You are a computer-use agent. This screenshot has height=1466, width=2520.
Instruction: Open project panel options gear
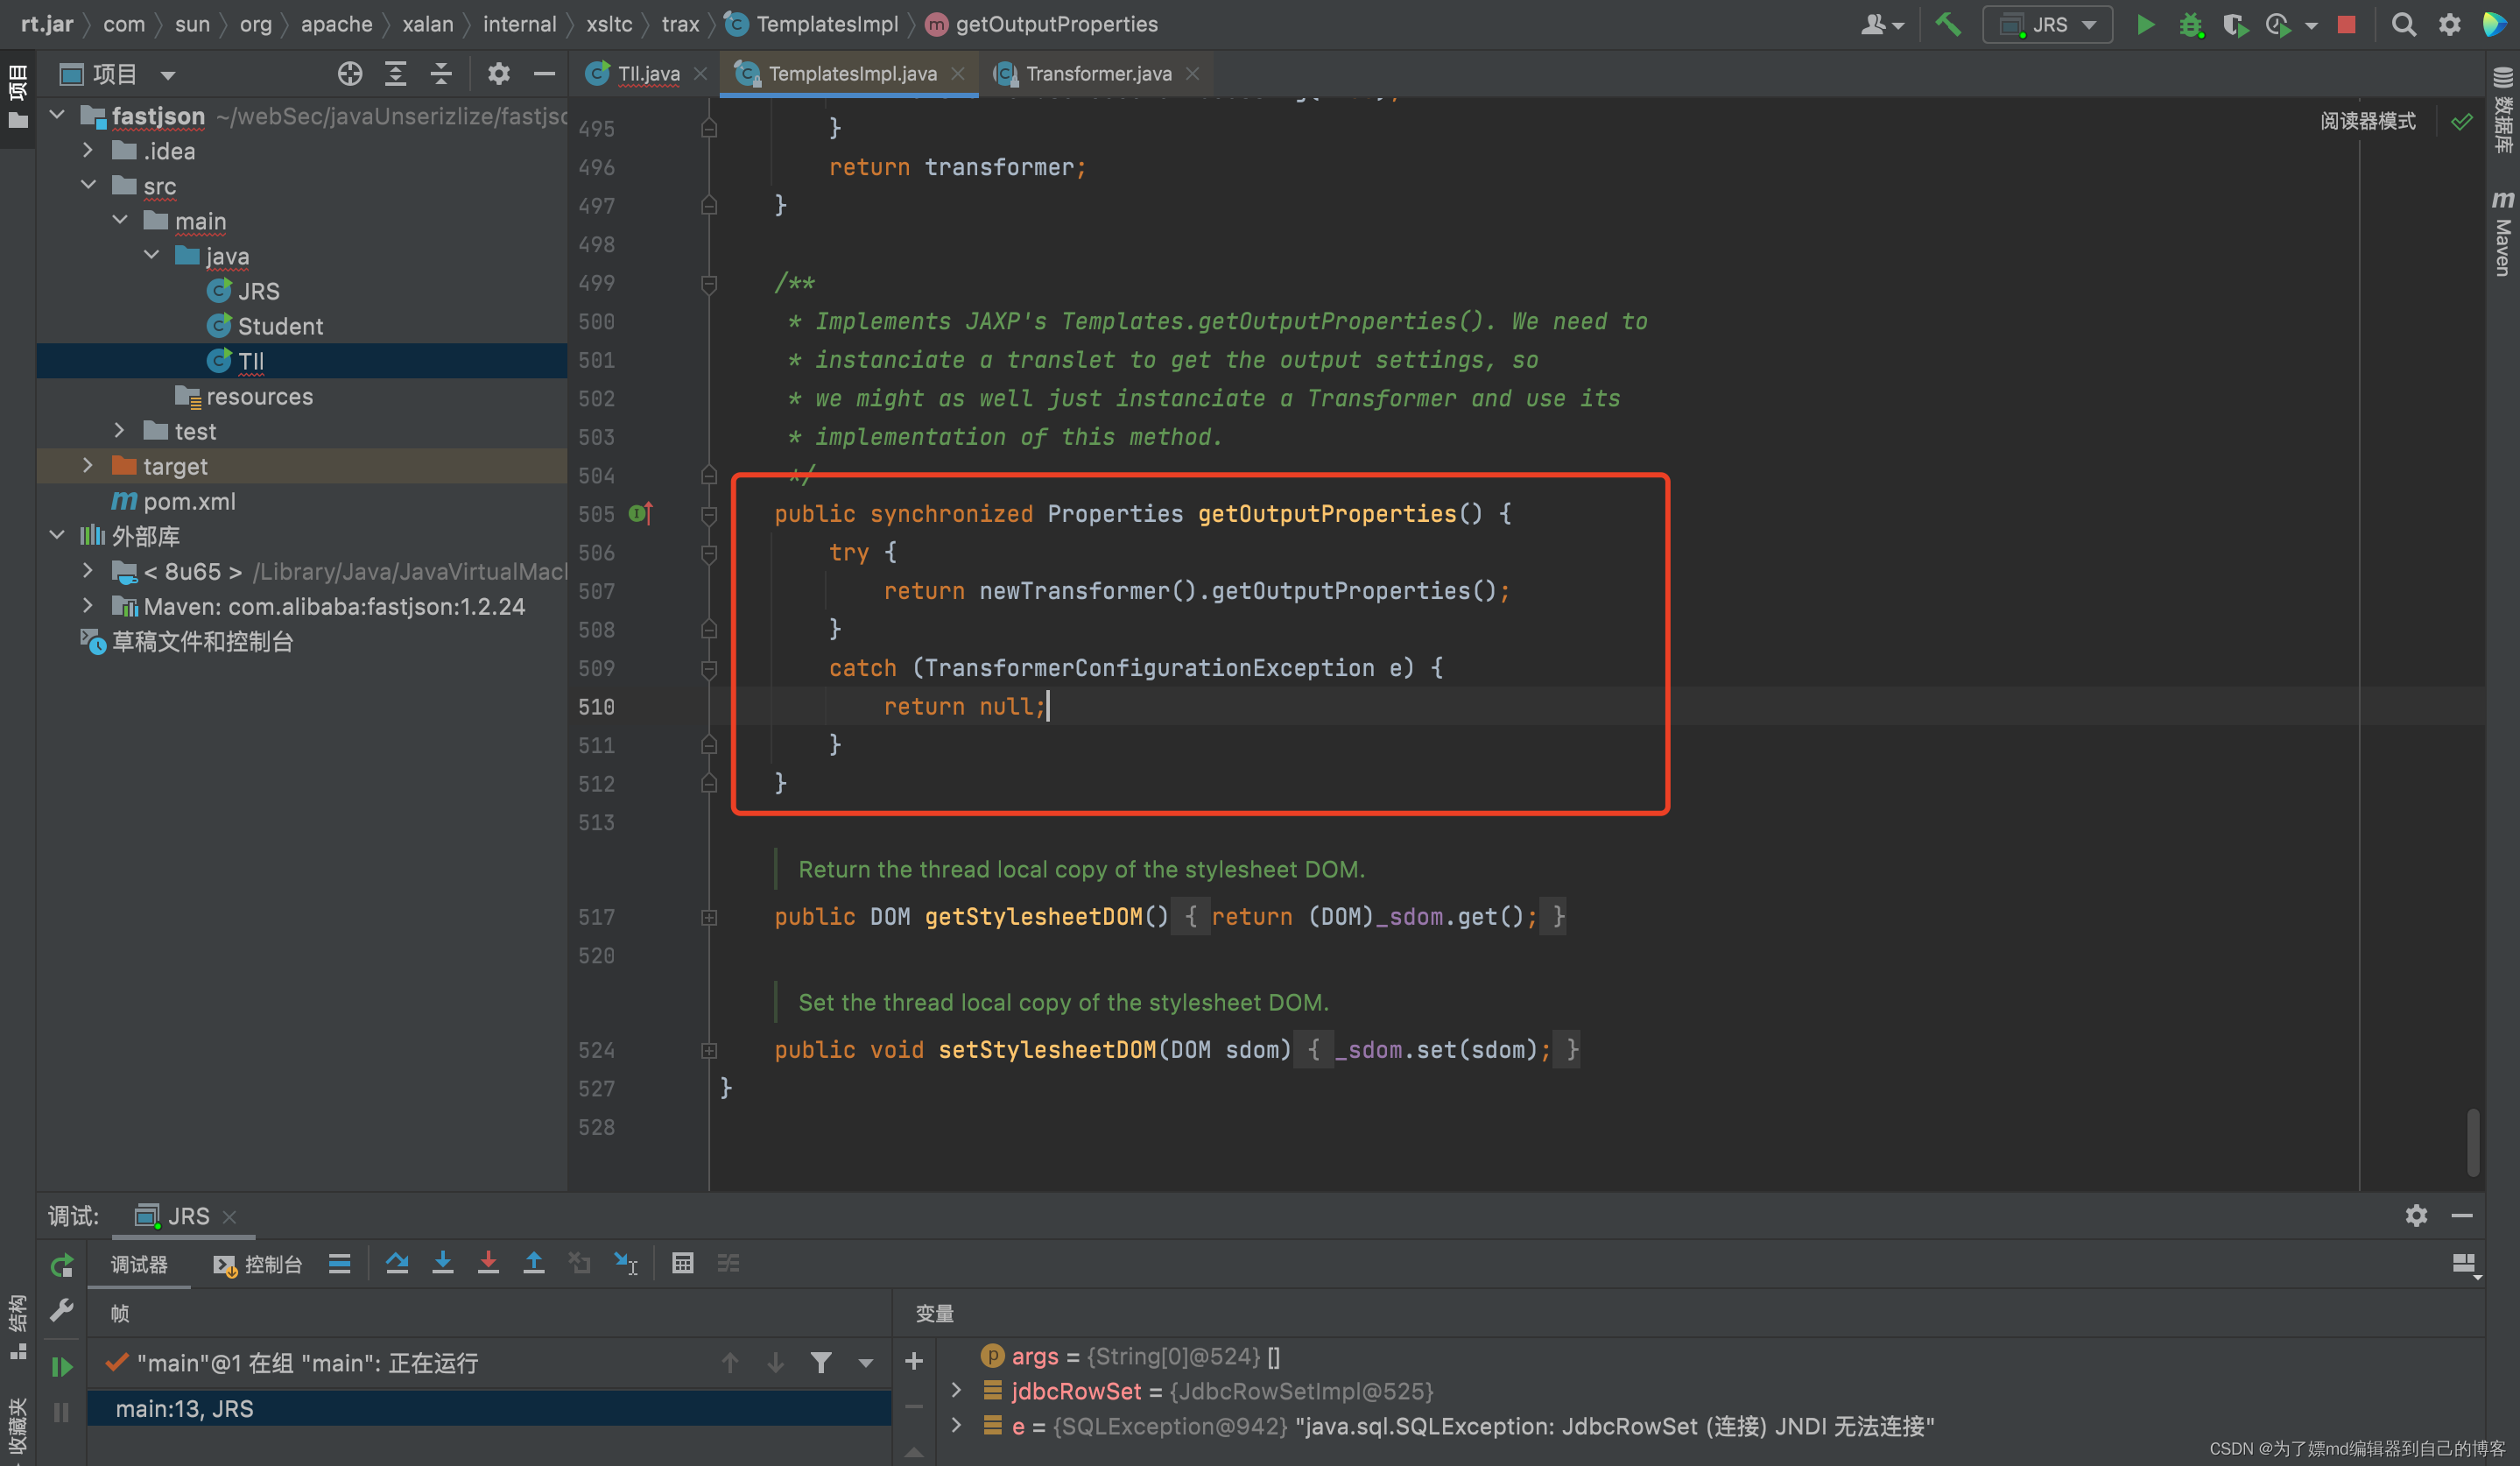coord(498,73)
